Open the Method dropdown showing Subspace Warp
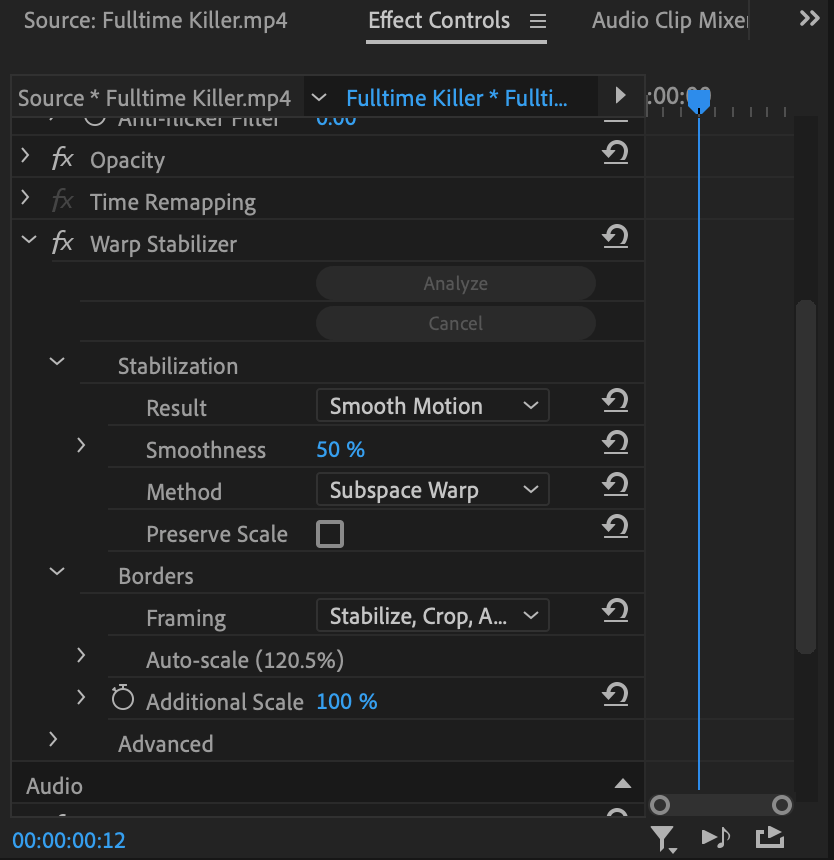Image resolution: width=834 pixels, height=860 pixels. point(432,489)
